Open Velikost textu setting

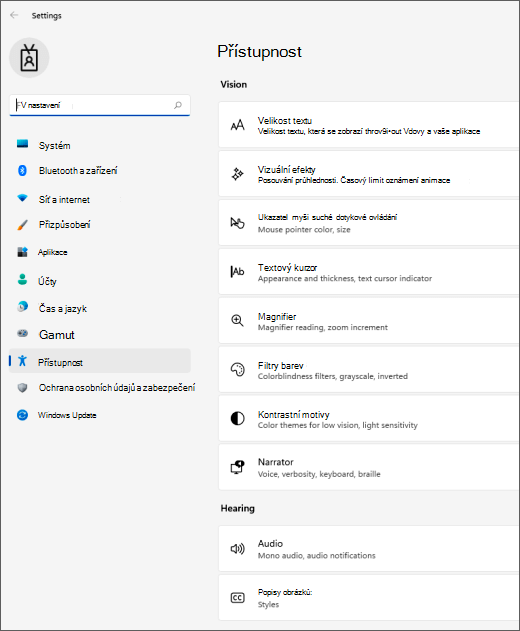point(369,125)
